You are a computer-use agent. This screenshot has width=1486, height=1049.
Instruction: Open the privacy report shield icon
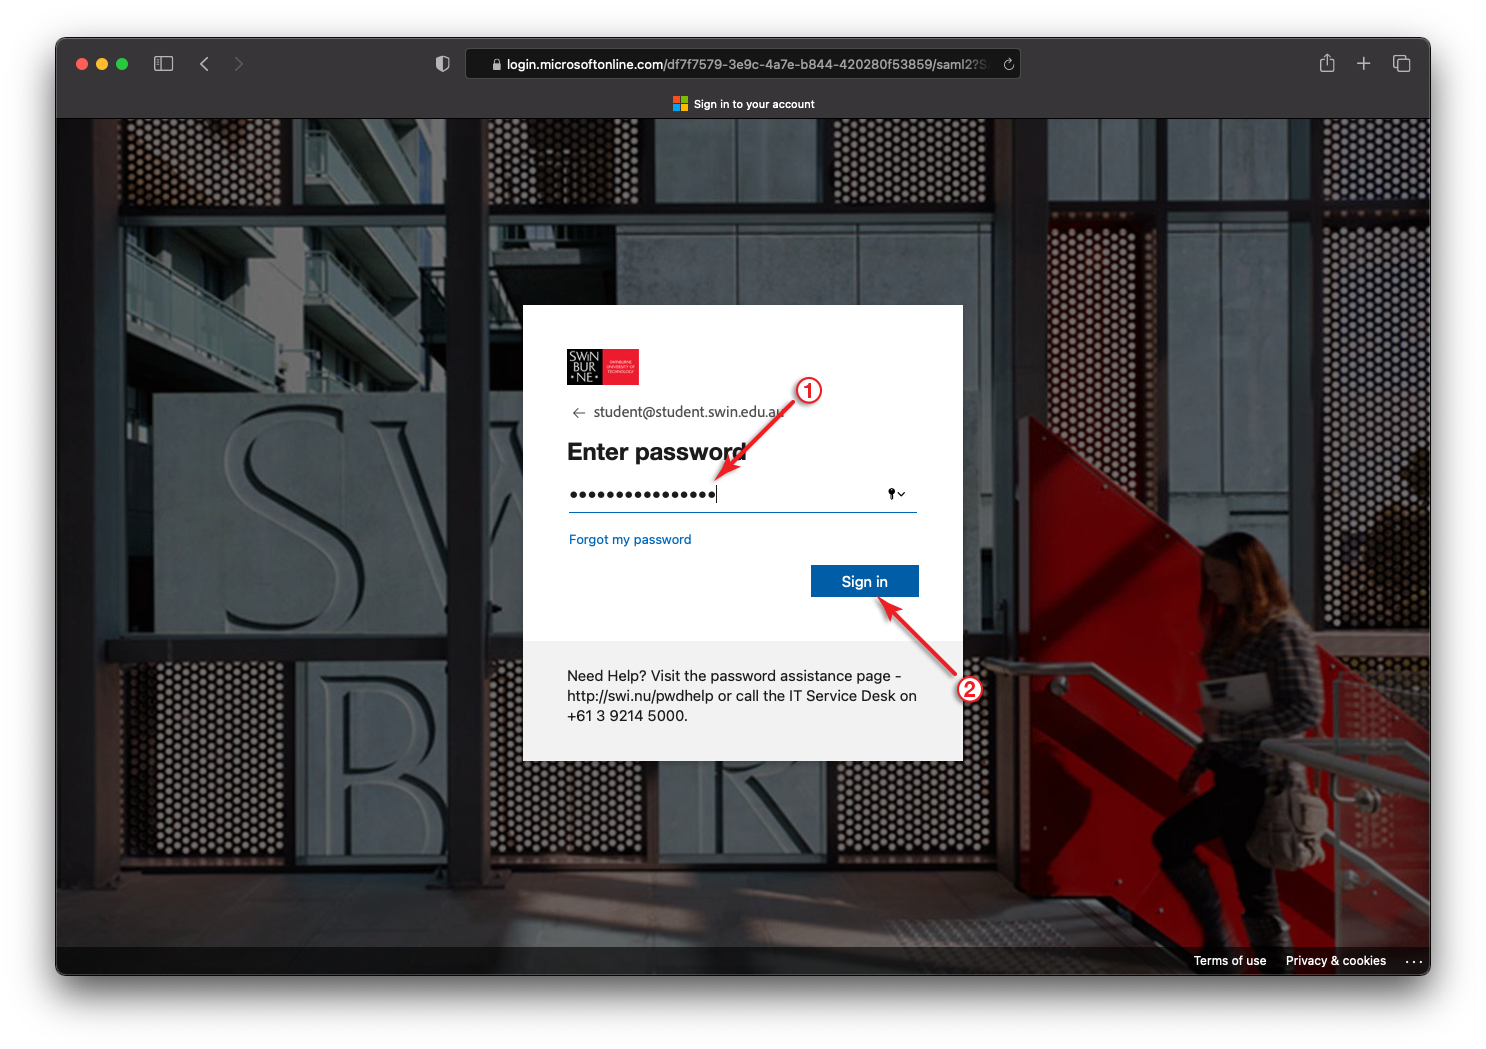click(x=442, y=64)
